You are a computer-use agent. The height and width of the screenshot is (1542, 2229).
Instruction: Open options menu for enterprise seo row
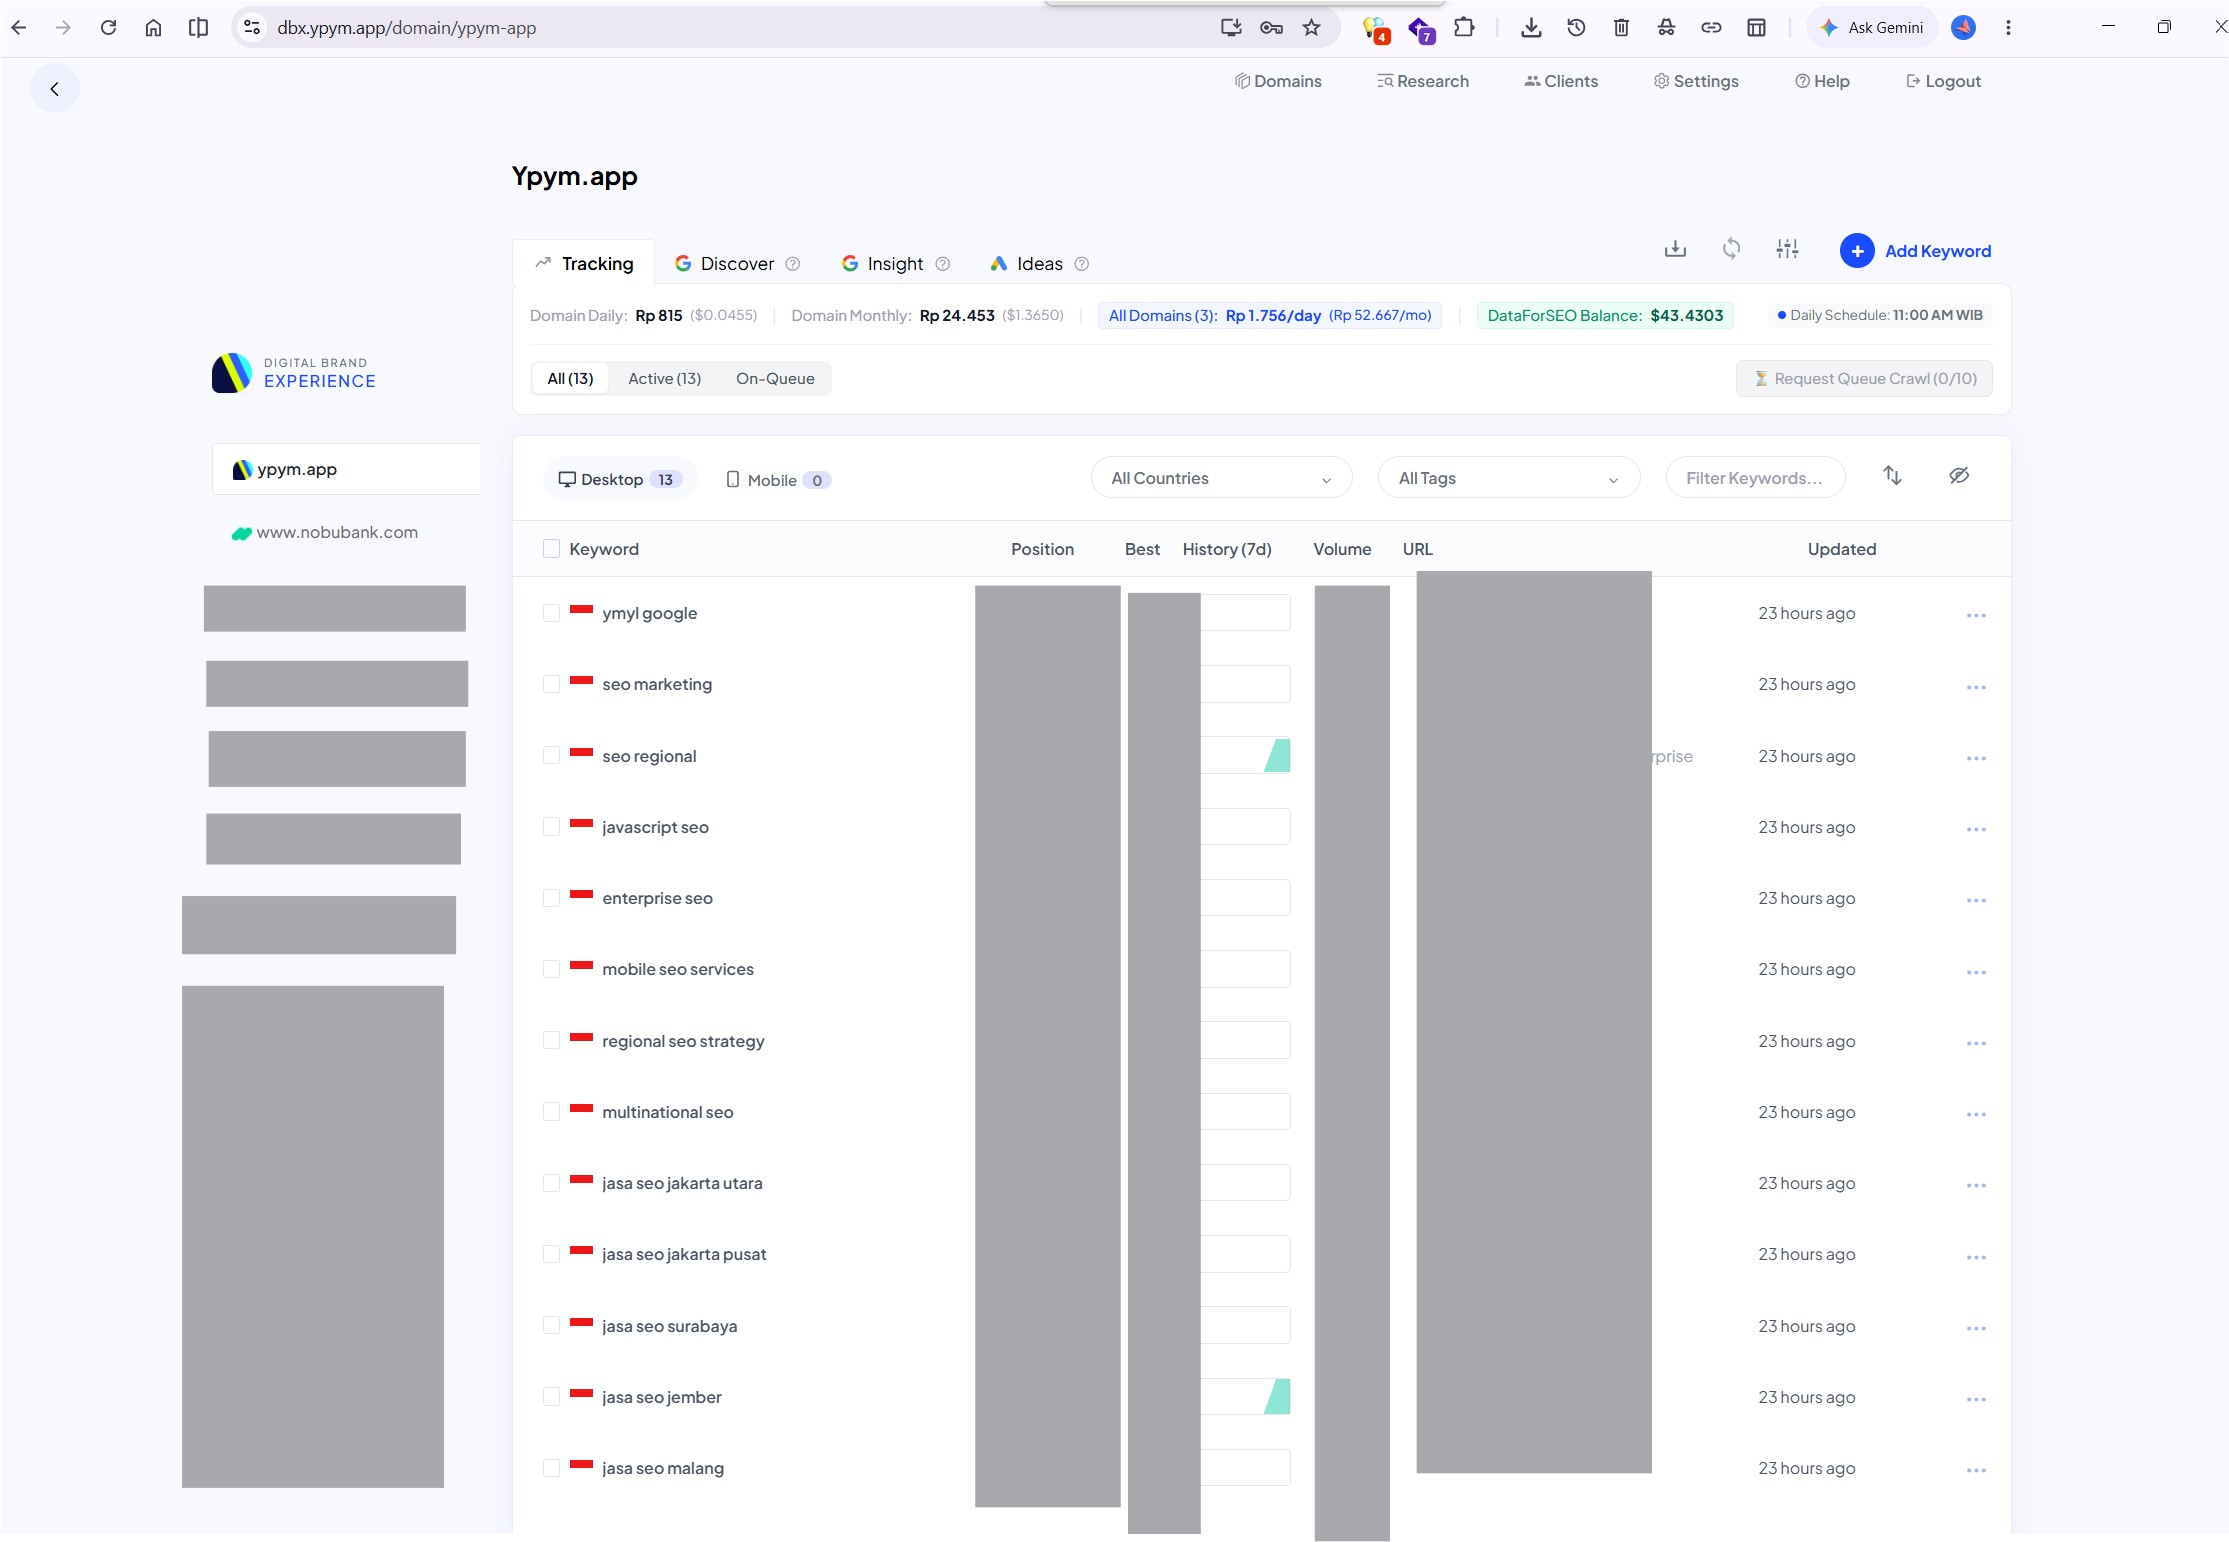tap(1976, 900)
